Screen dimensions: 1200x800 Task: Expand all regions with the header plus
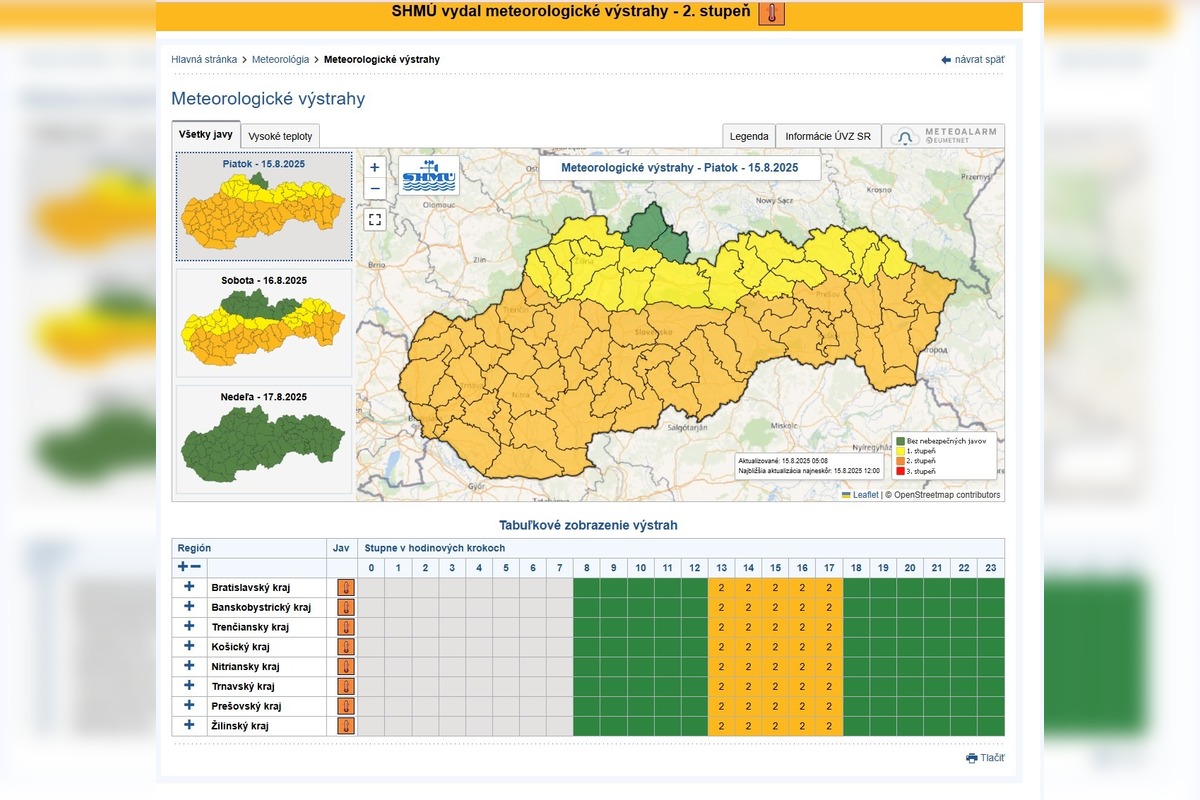click(183, 567)
